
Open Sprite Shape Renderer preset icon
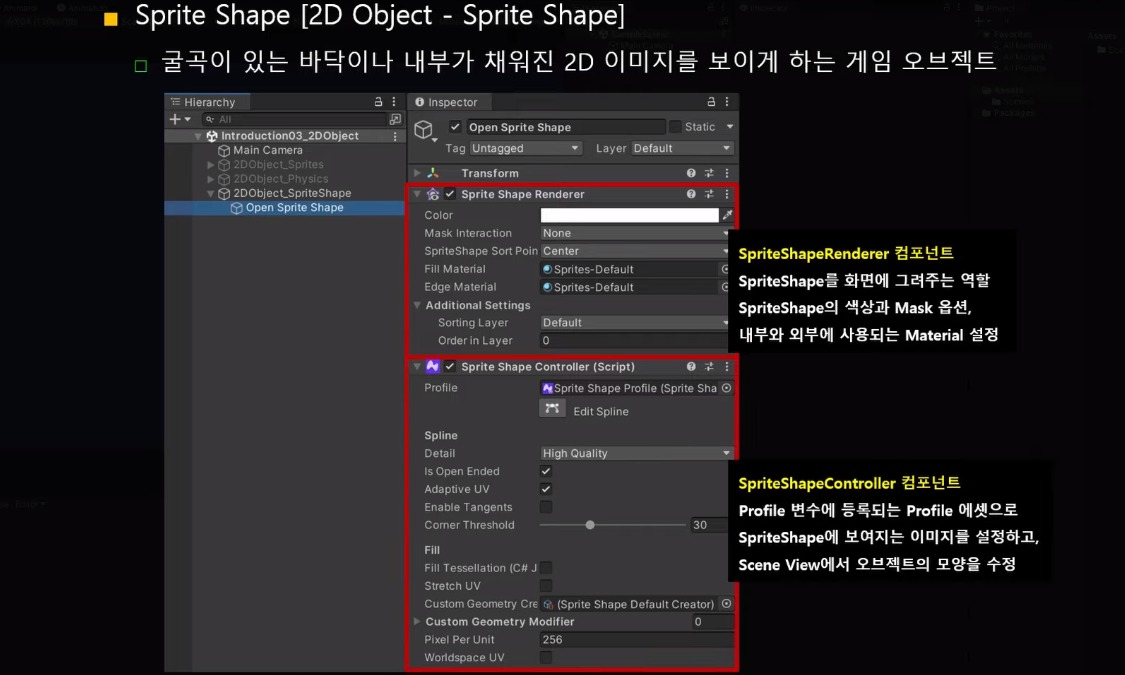click(x=709, y=194)
